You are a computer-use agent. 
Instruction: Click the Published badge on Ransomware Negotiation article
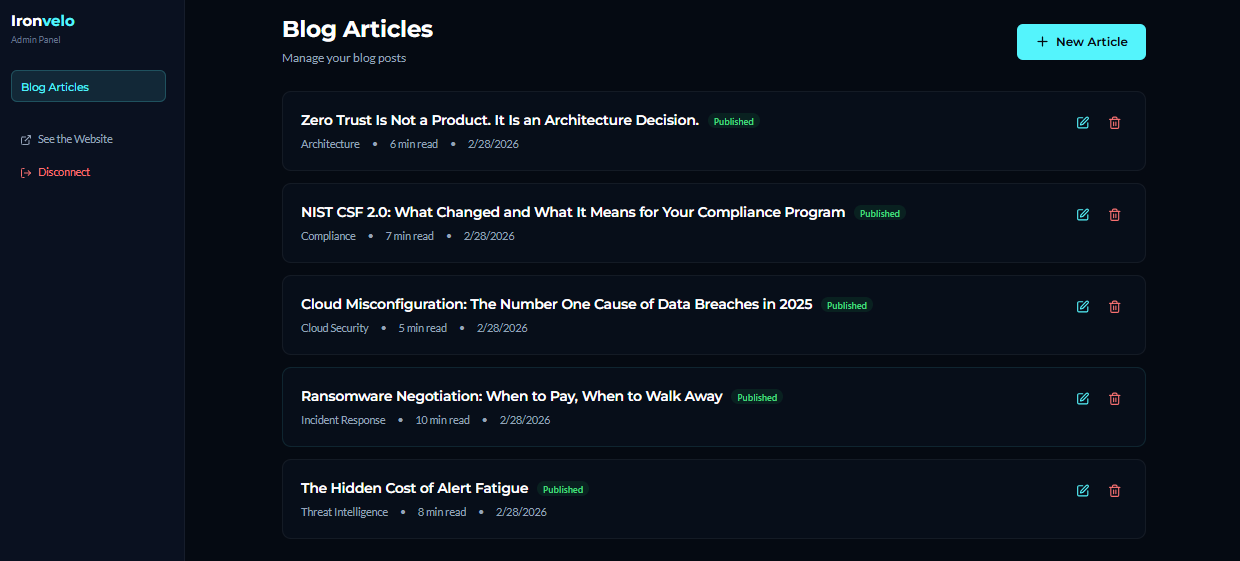click(757, 397)
